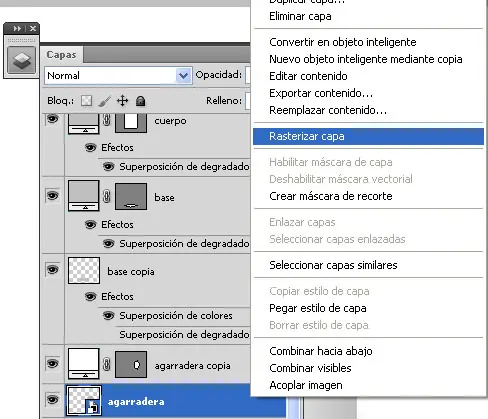Image resolution: width=488 pixels, height=419 pixels.
Task: Toggle base Superposición de degradado visibility
Action: 108,243
